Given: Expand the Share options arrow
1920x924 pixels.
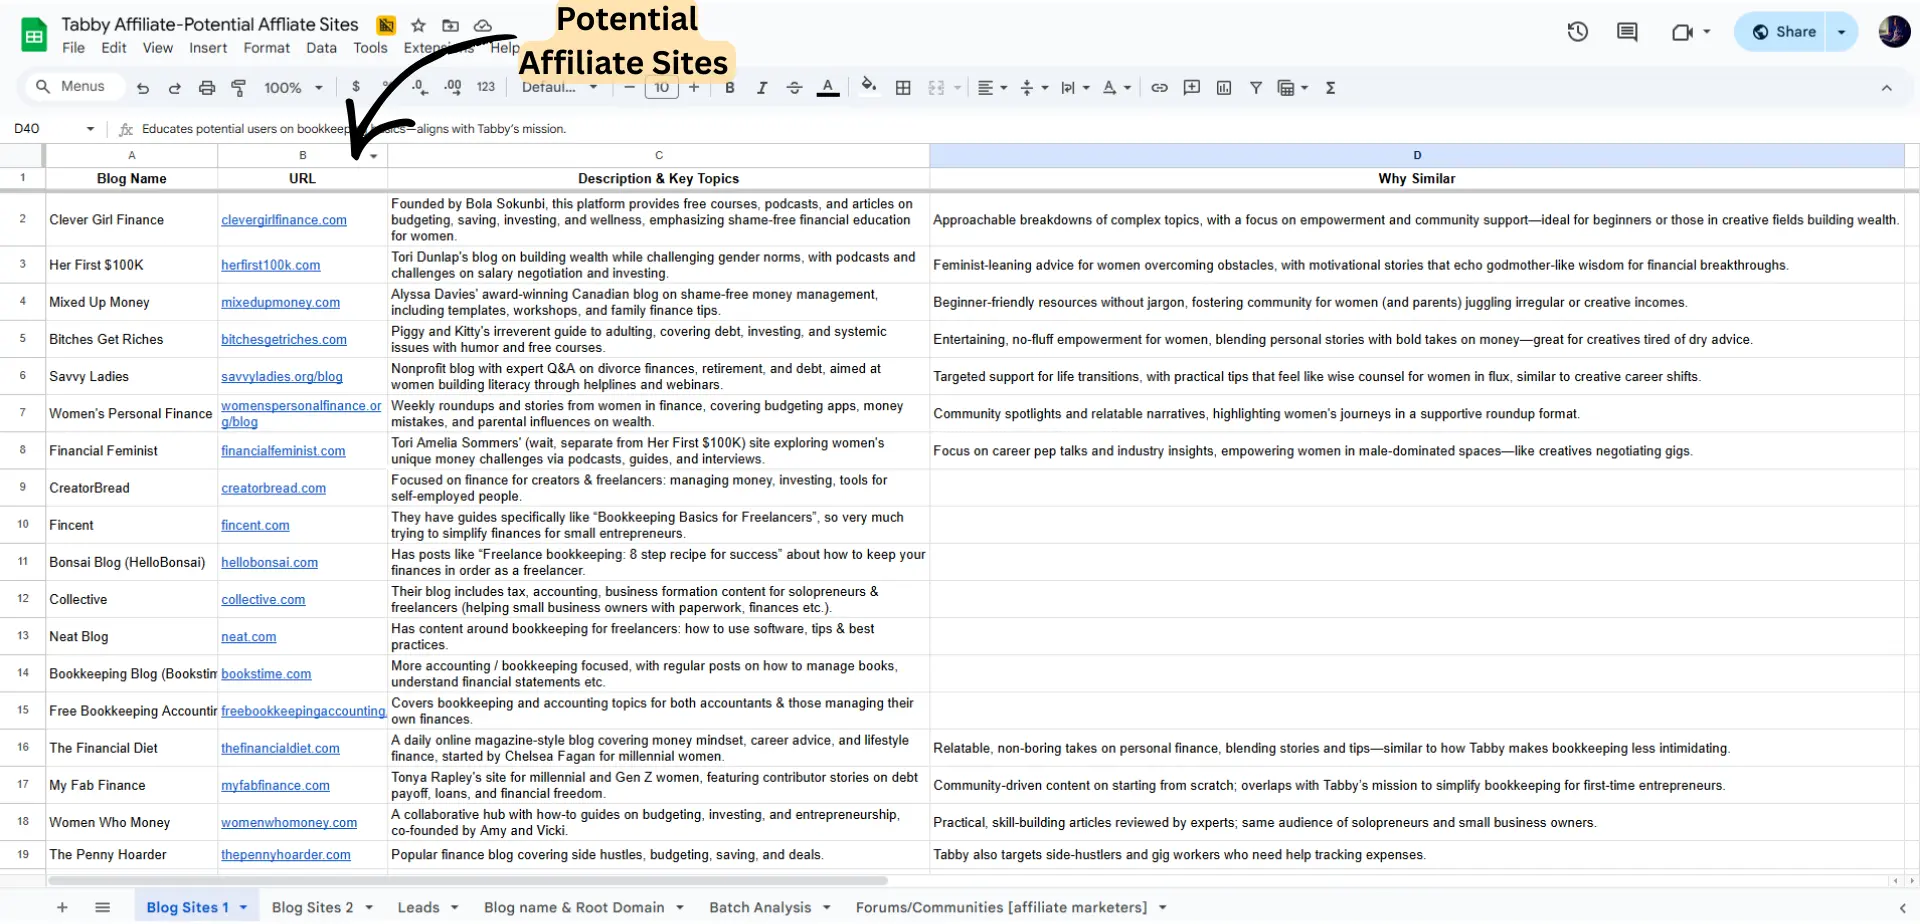Looking at the screenshot, I should tap(1843, 31).
